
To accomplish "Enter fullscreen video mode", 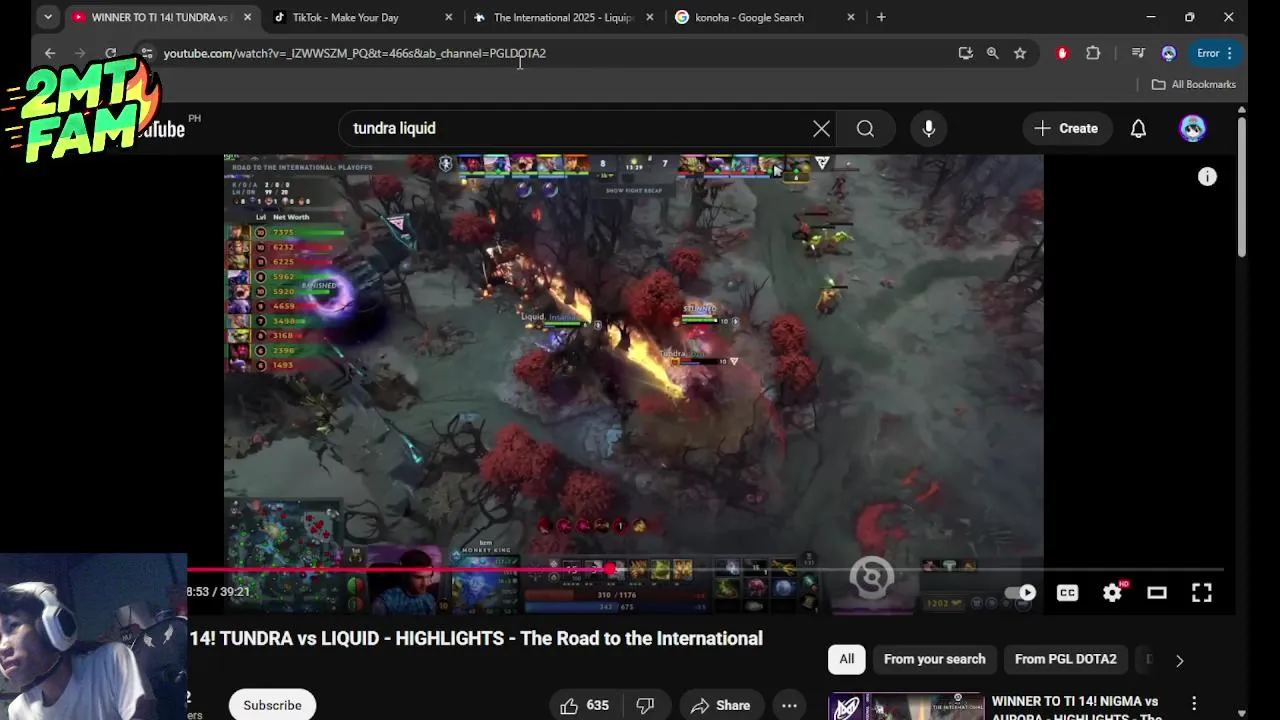I will click(1202, 593).
